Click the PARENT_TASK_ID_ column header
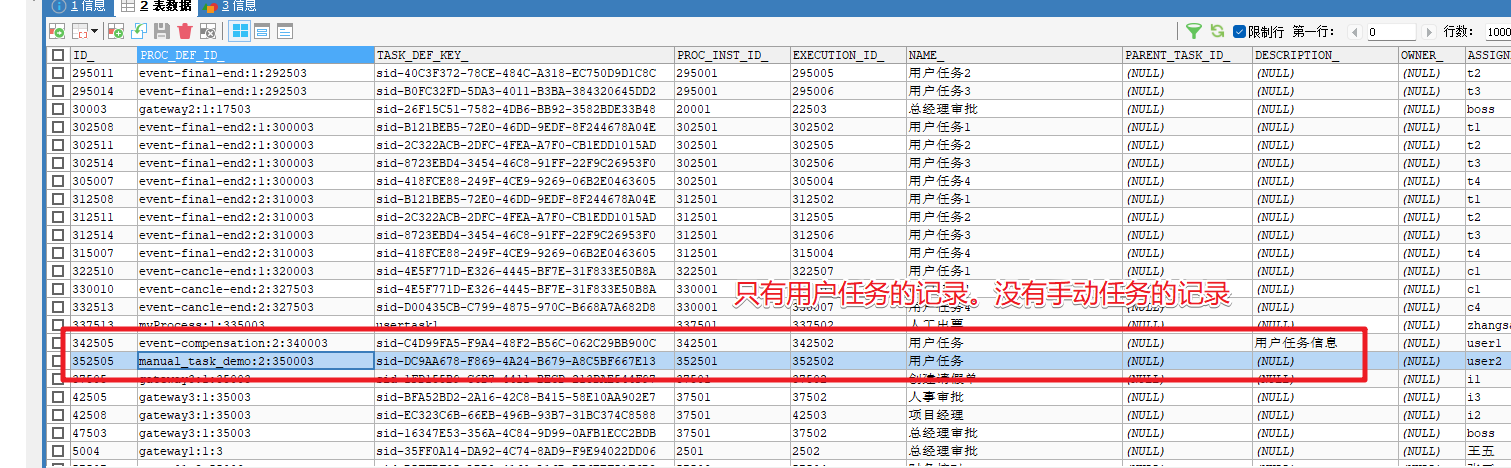Viewport: 1511px width, 468px height. click(1188, 55)
